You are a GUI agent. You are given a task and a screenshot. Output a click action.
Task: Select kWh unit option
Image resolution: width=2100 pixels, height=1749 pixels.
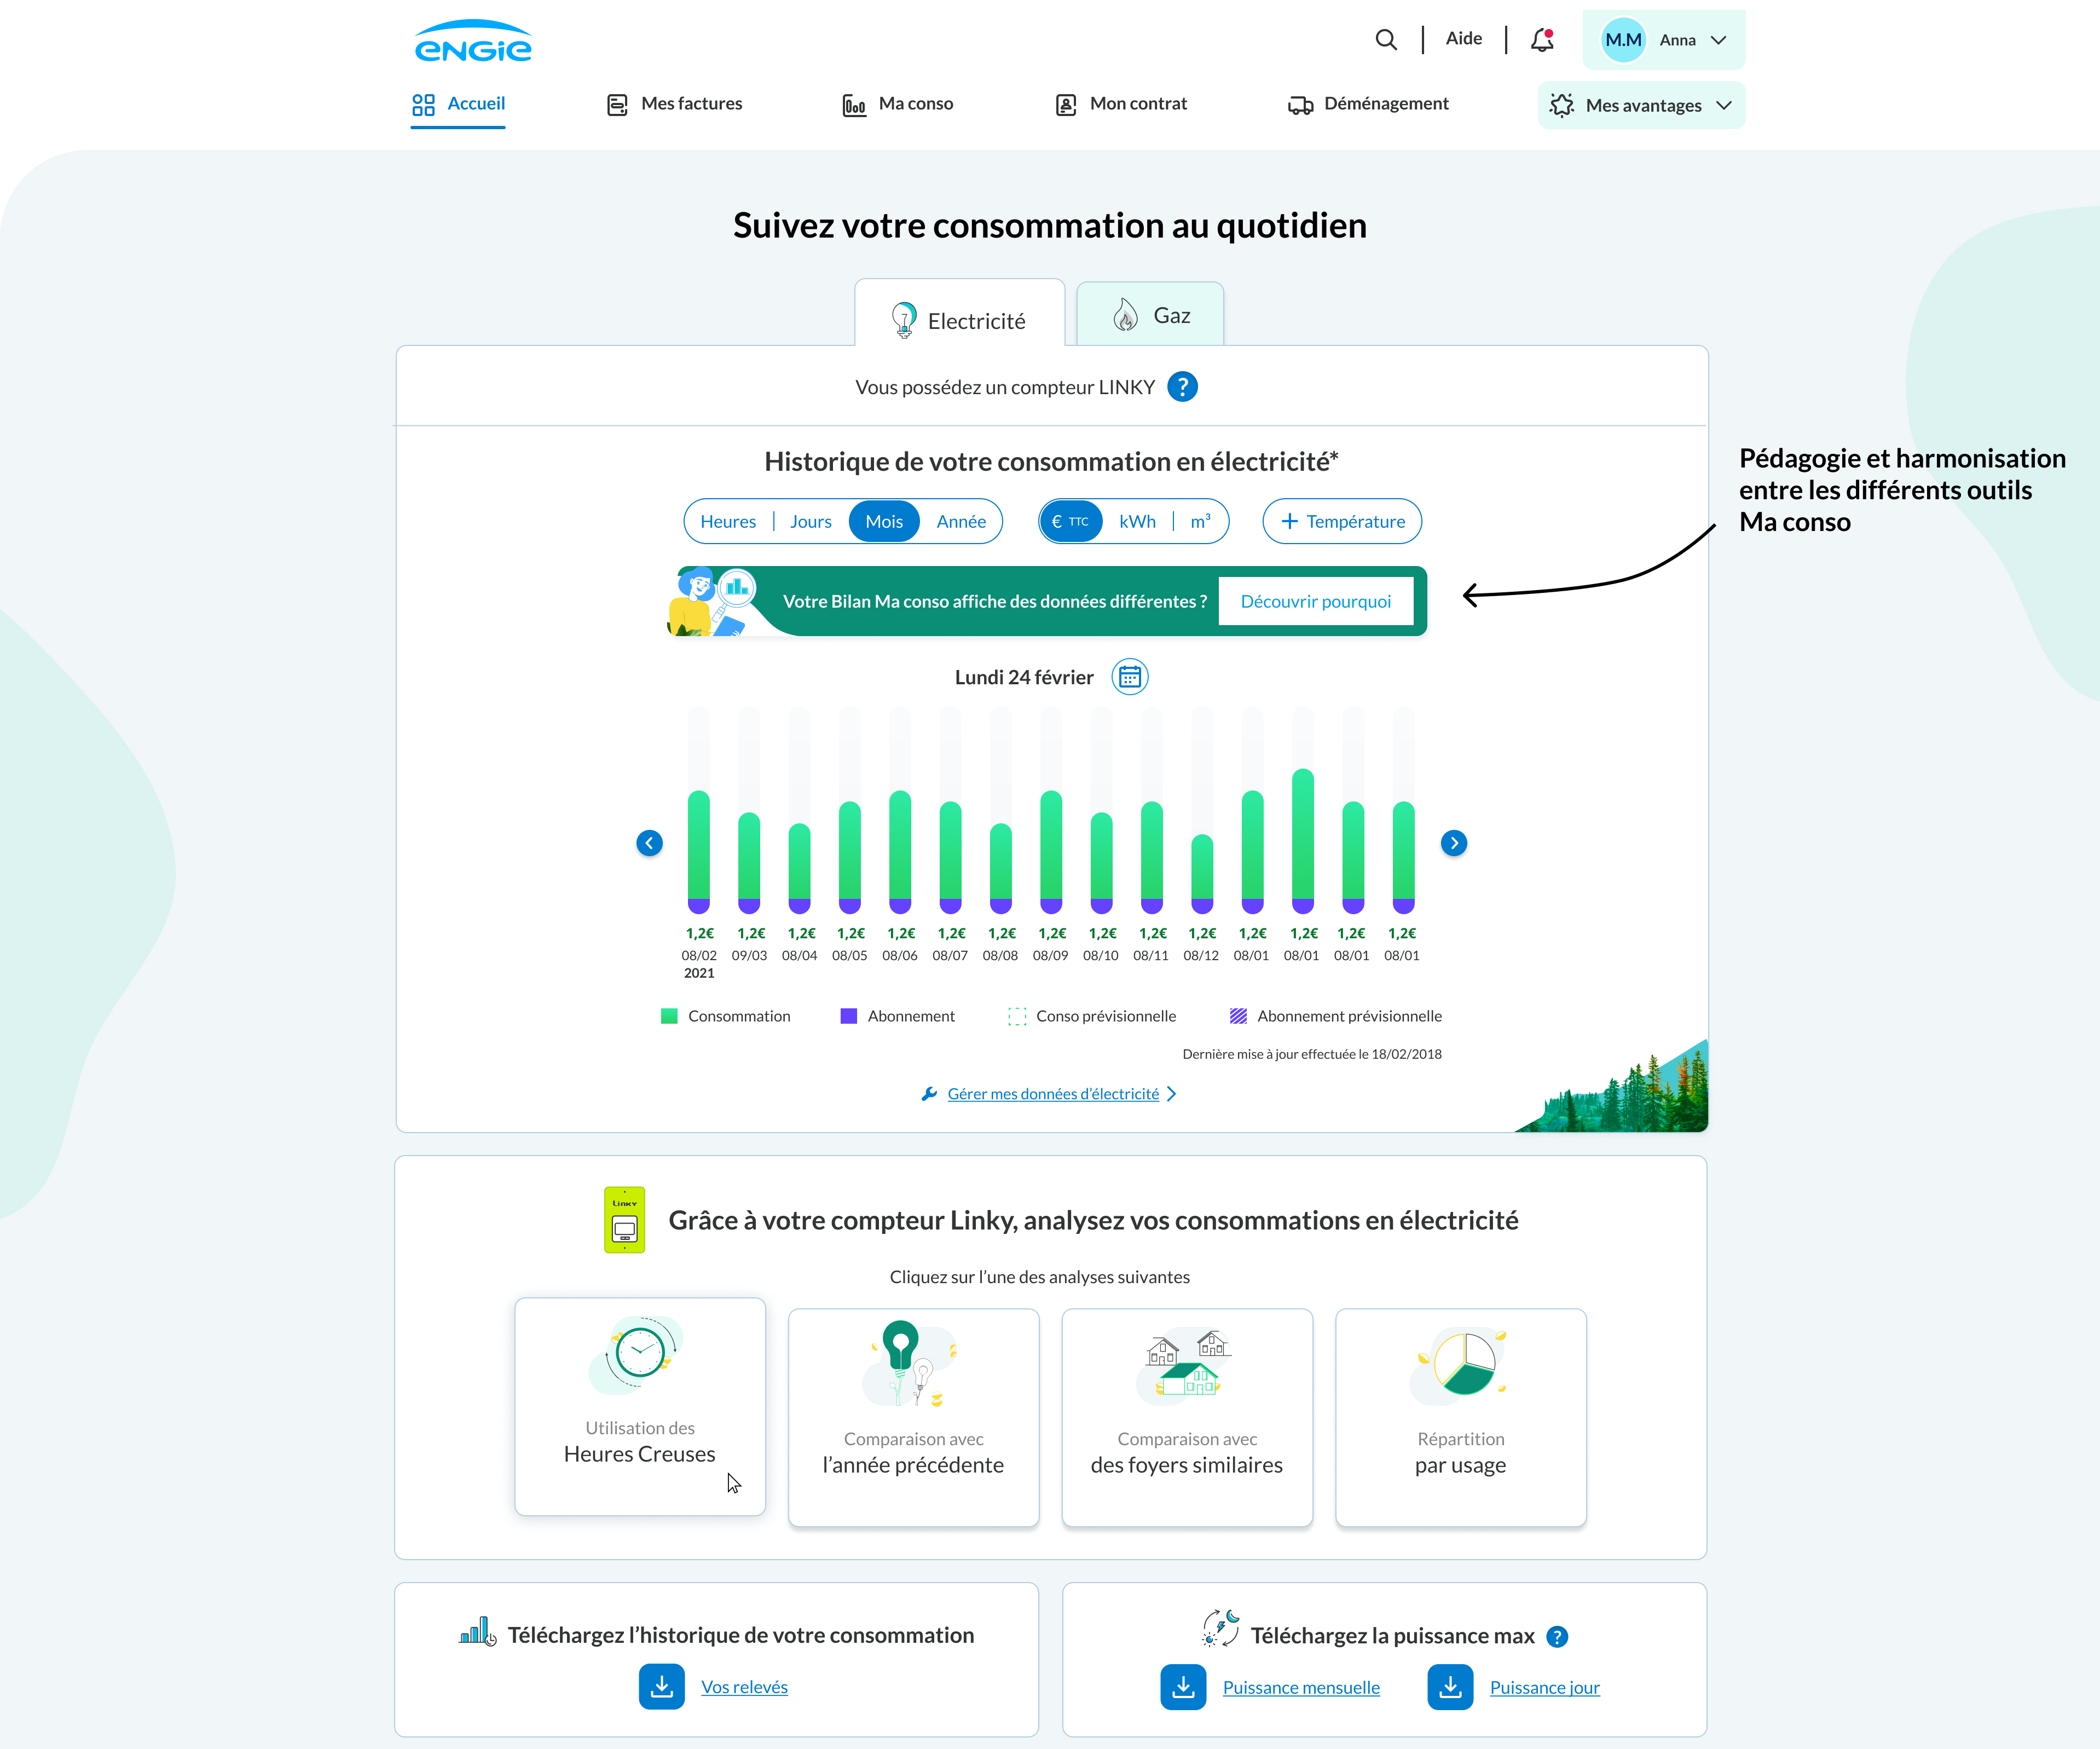pos(1137,522)
